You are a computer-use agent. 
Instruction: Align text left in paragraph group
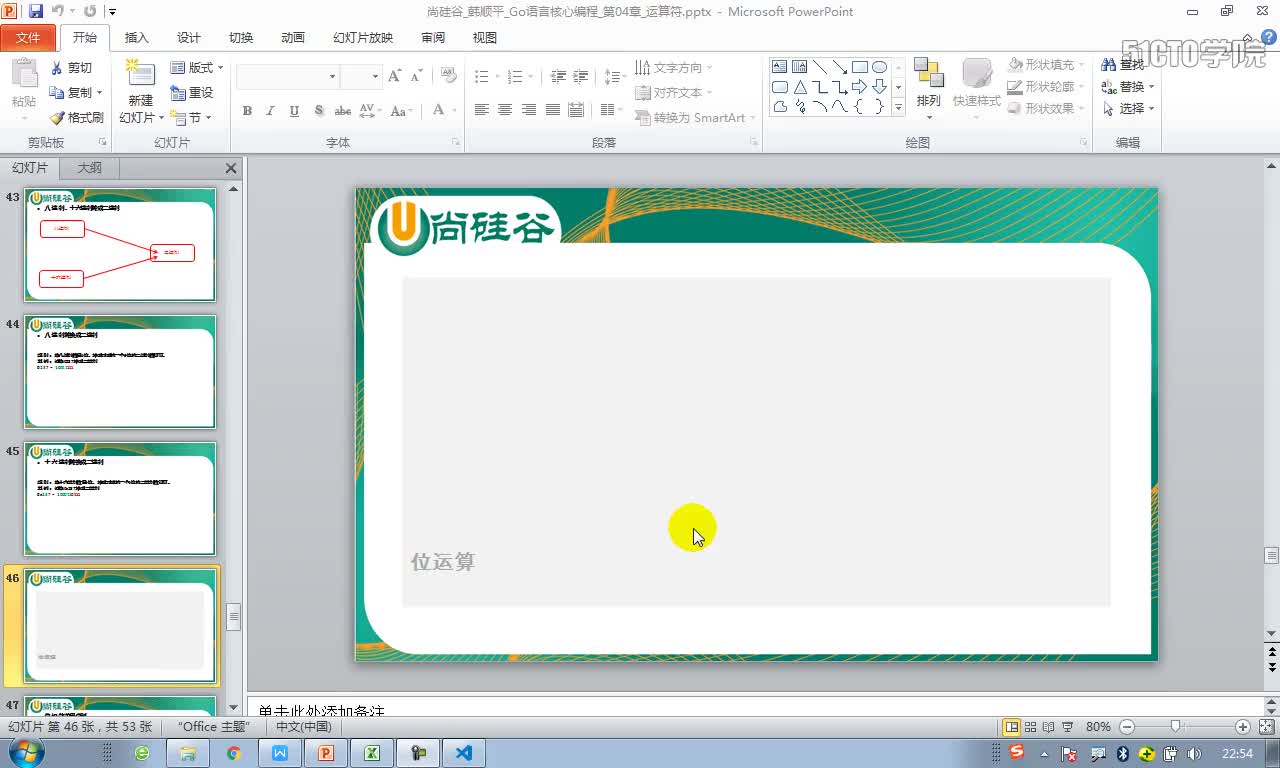(482, 110)
